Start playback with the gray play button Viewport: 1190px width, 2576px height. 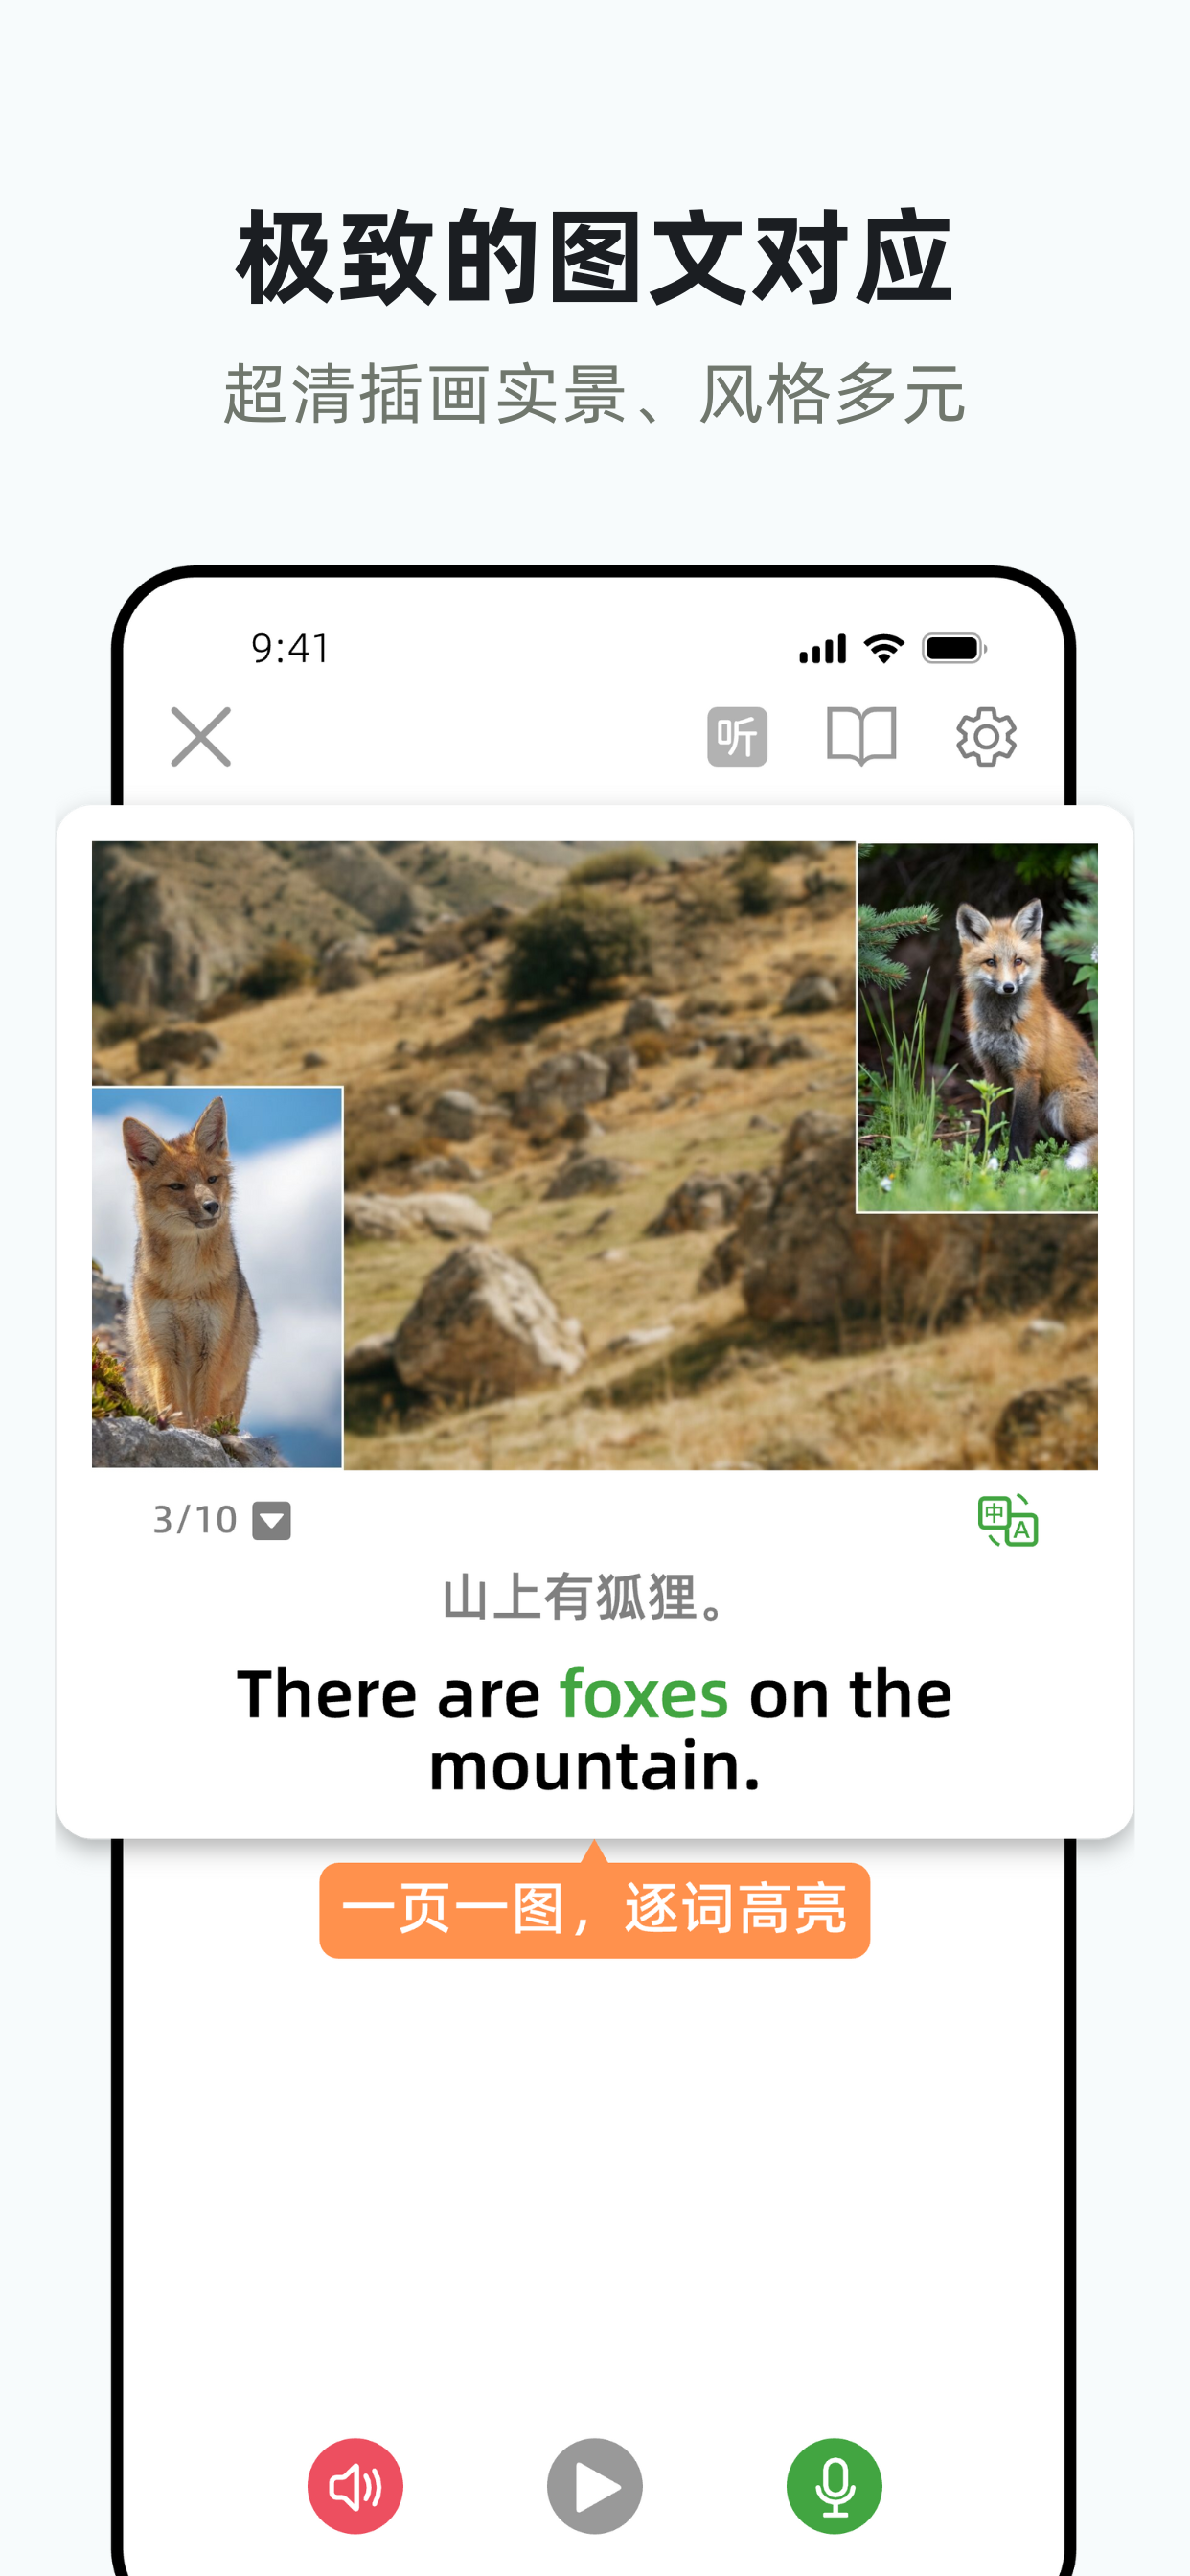[x=595, y=2486]
